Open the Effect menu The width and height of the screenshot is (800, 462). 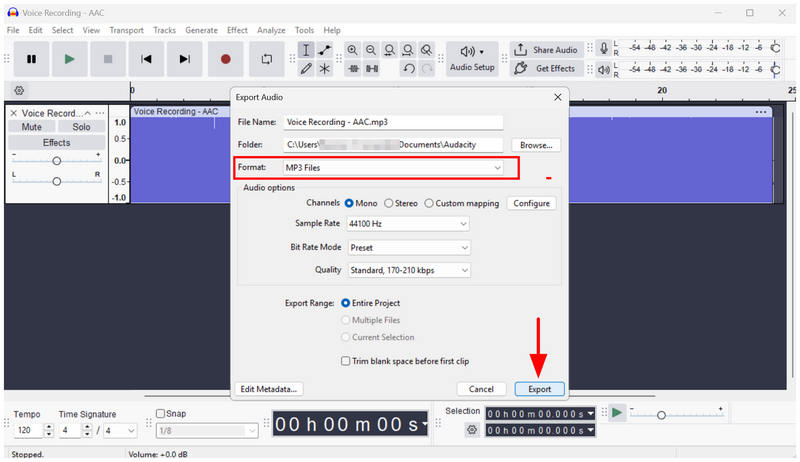click(x=237, y=30)
